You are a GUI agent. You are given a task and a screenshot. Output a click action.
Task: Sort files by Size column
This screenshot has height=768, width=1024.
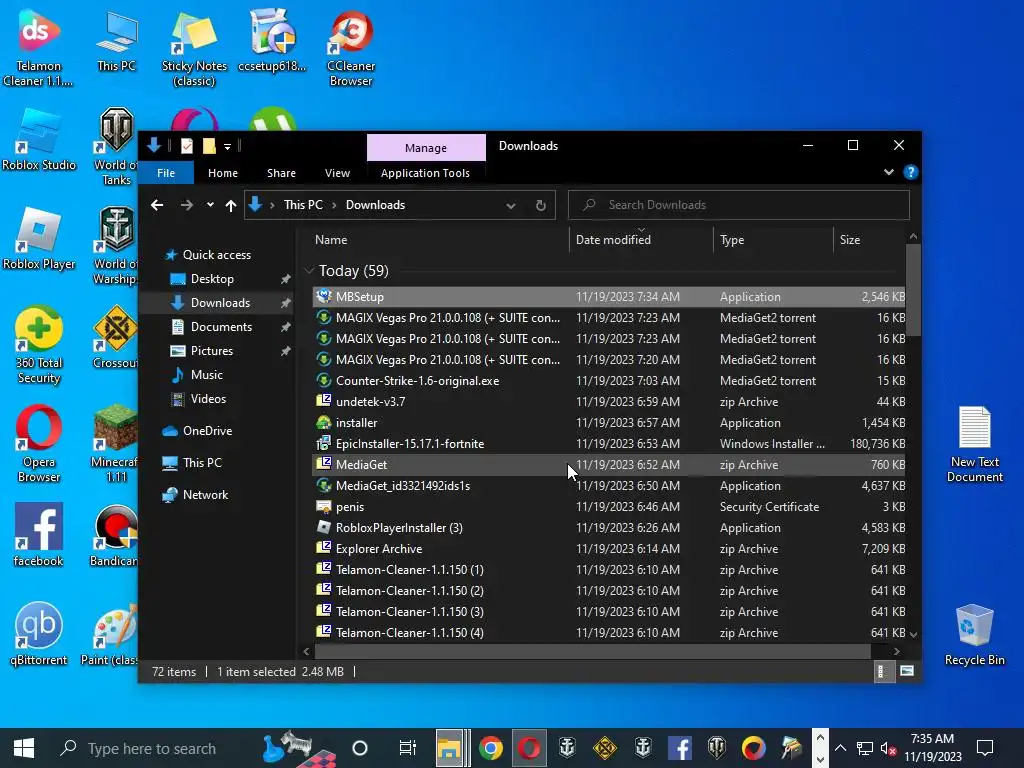[869, 240]
